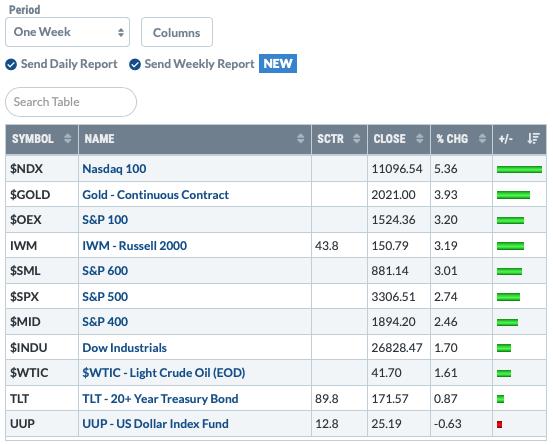Open the IWM - Russell 2000 link
Screen dimensions: 553x445
click(x=134, y=245)
